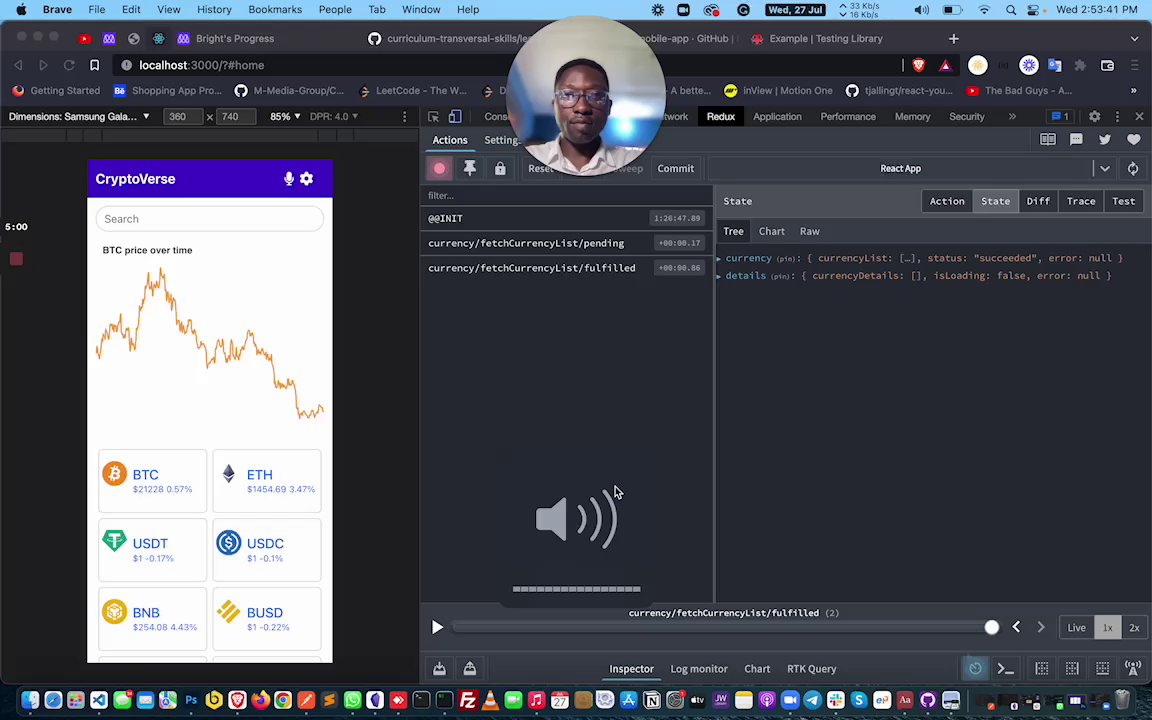
Task: Select the @@INIT action row
Action: [x=566, y=218]
